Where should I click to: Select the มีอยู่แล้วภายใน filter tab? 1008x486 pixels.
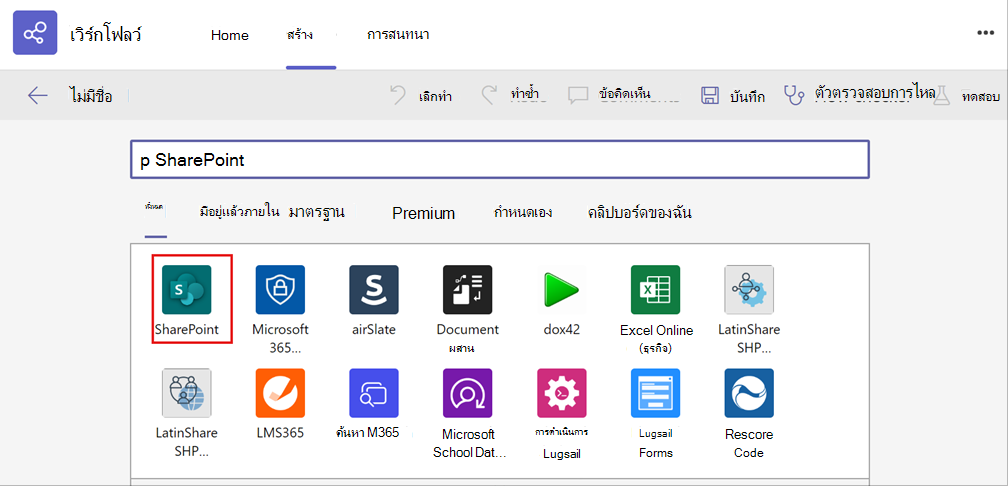(x=238, y=212)
